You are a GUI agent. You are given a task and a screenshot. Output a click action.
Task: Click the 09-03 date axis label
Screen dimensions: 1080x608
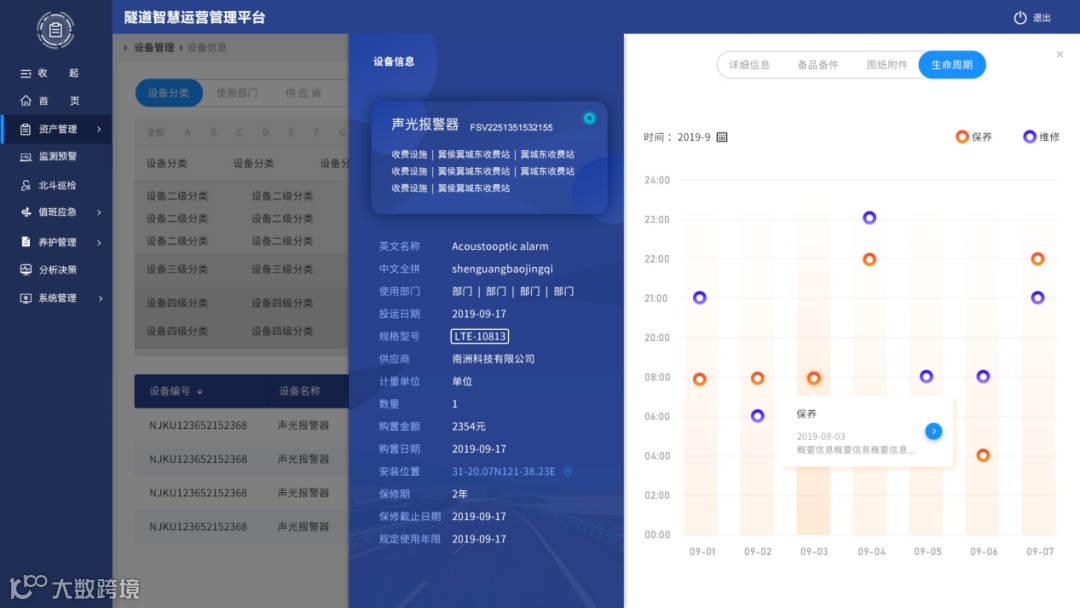814,552
